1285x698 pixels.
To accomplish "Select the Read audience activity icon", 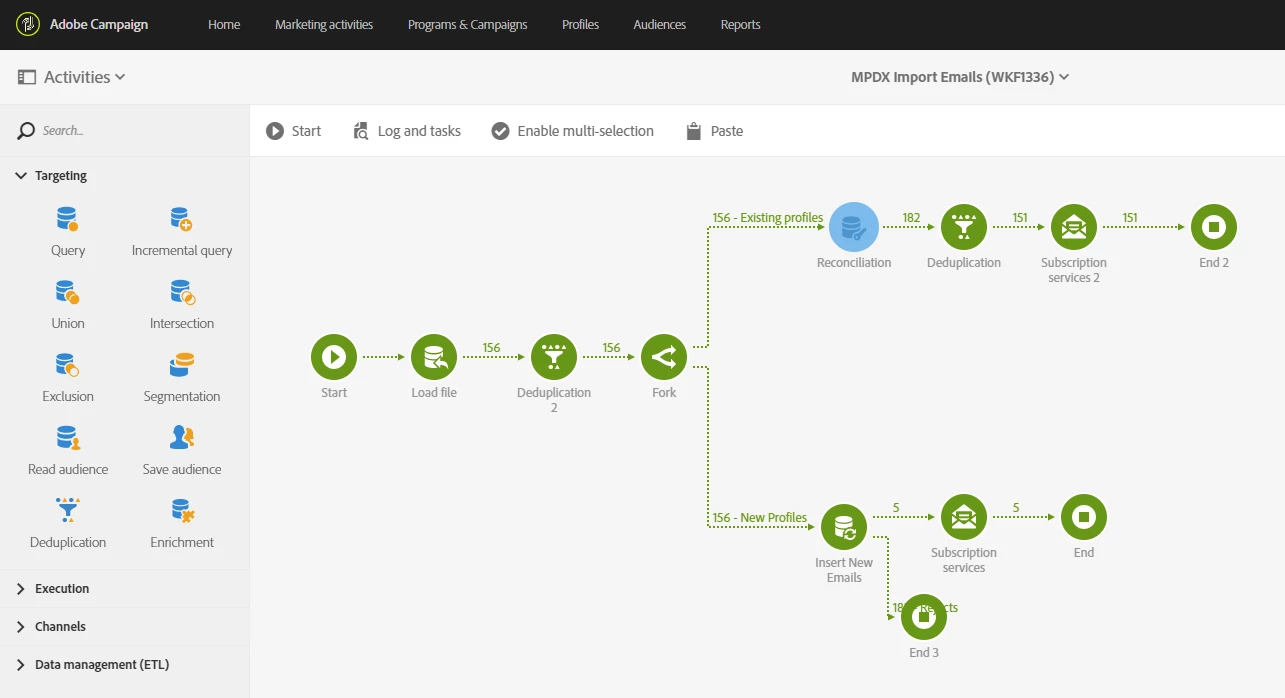I will (x=68, y=438).
